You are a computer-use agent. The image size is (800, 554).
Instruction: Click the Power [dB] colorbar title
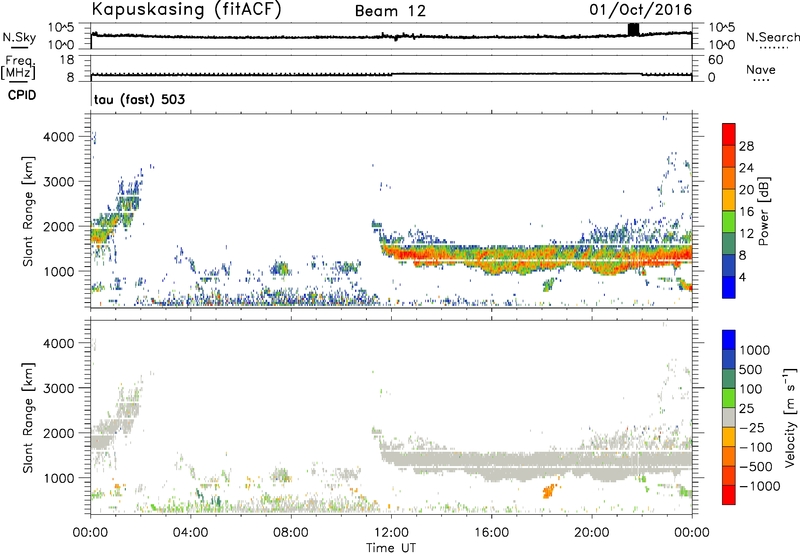(764, 211)
